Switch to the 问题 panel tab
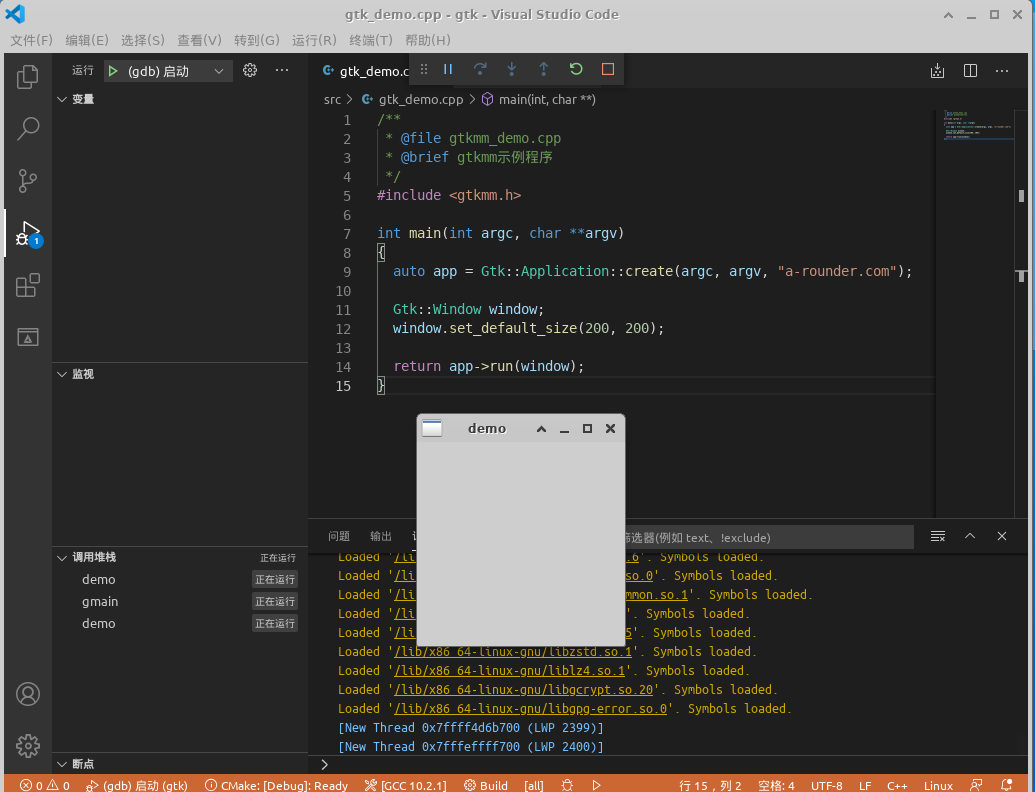1035x792 pixels. click(x=339, y=536)
